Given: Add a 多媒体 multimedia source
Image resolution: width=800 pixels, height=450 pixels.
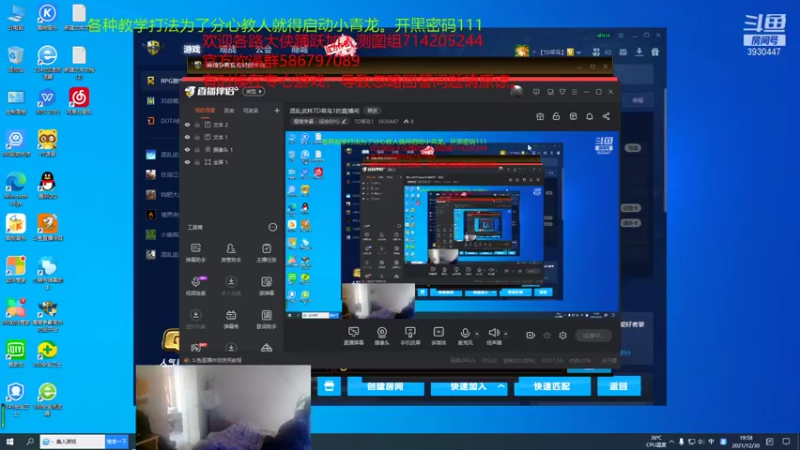Looking at the screenshot, I should (x=438, y=336).
